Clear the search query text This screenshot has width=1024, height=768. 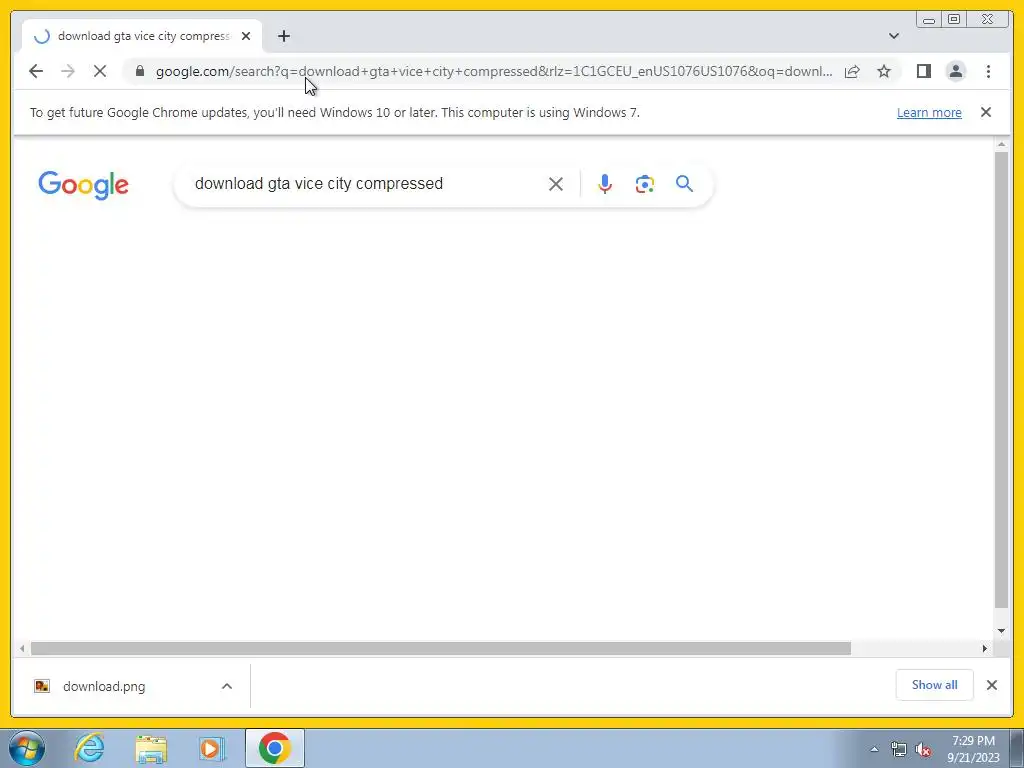556,184
